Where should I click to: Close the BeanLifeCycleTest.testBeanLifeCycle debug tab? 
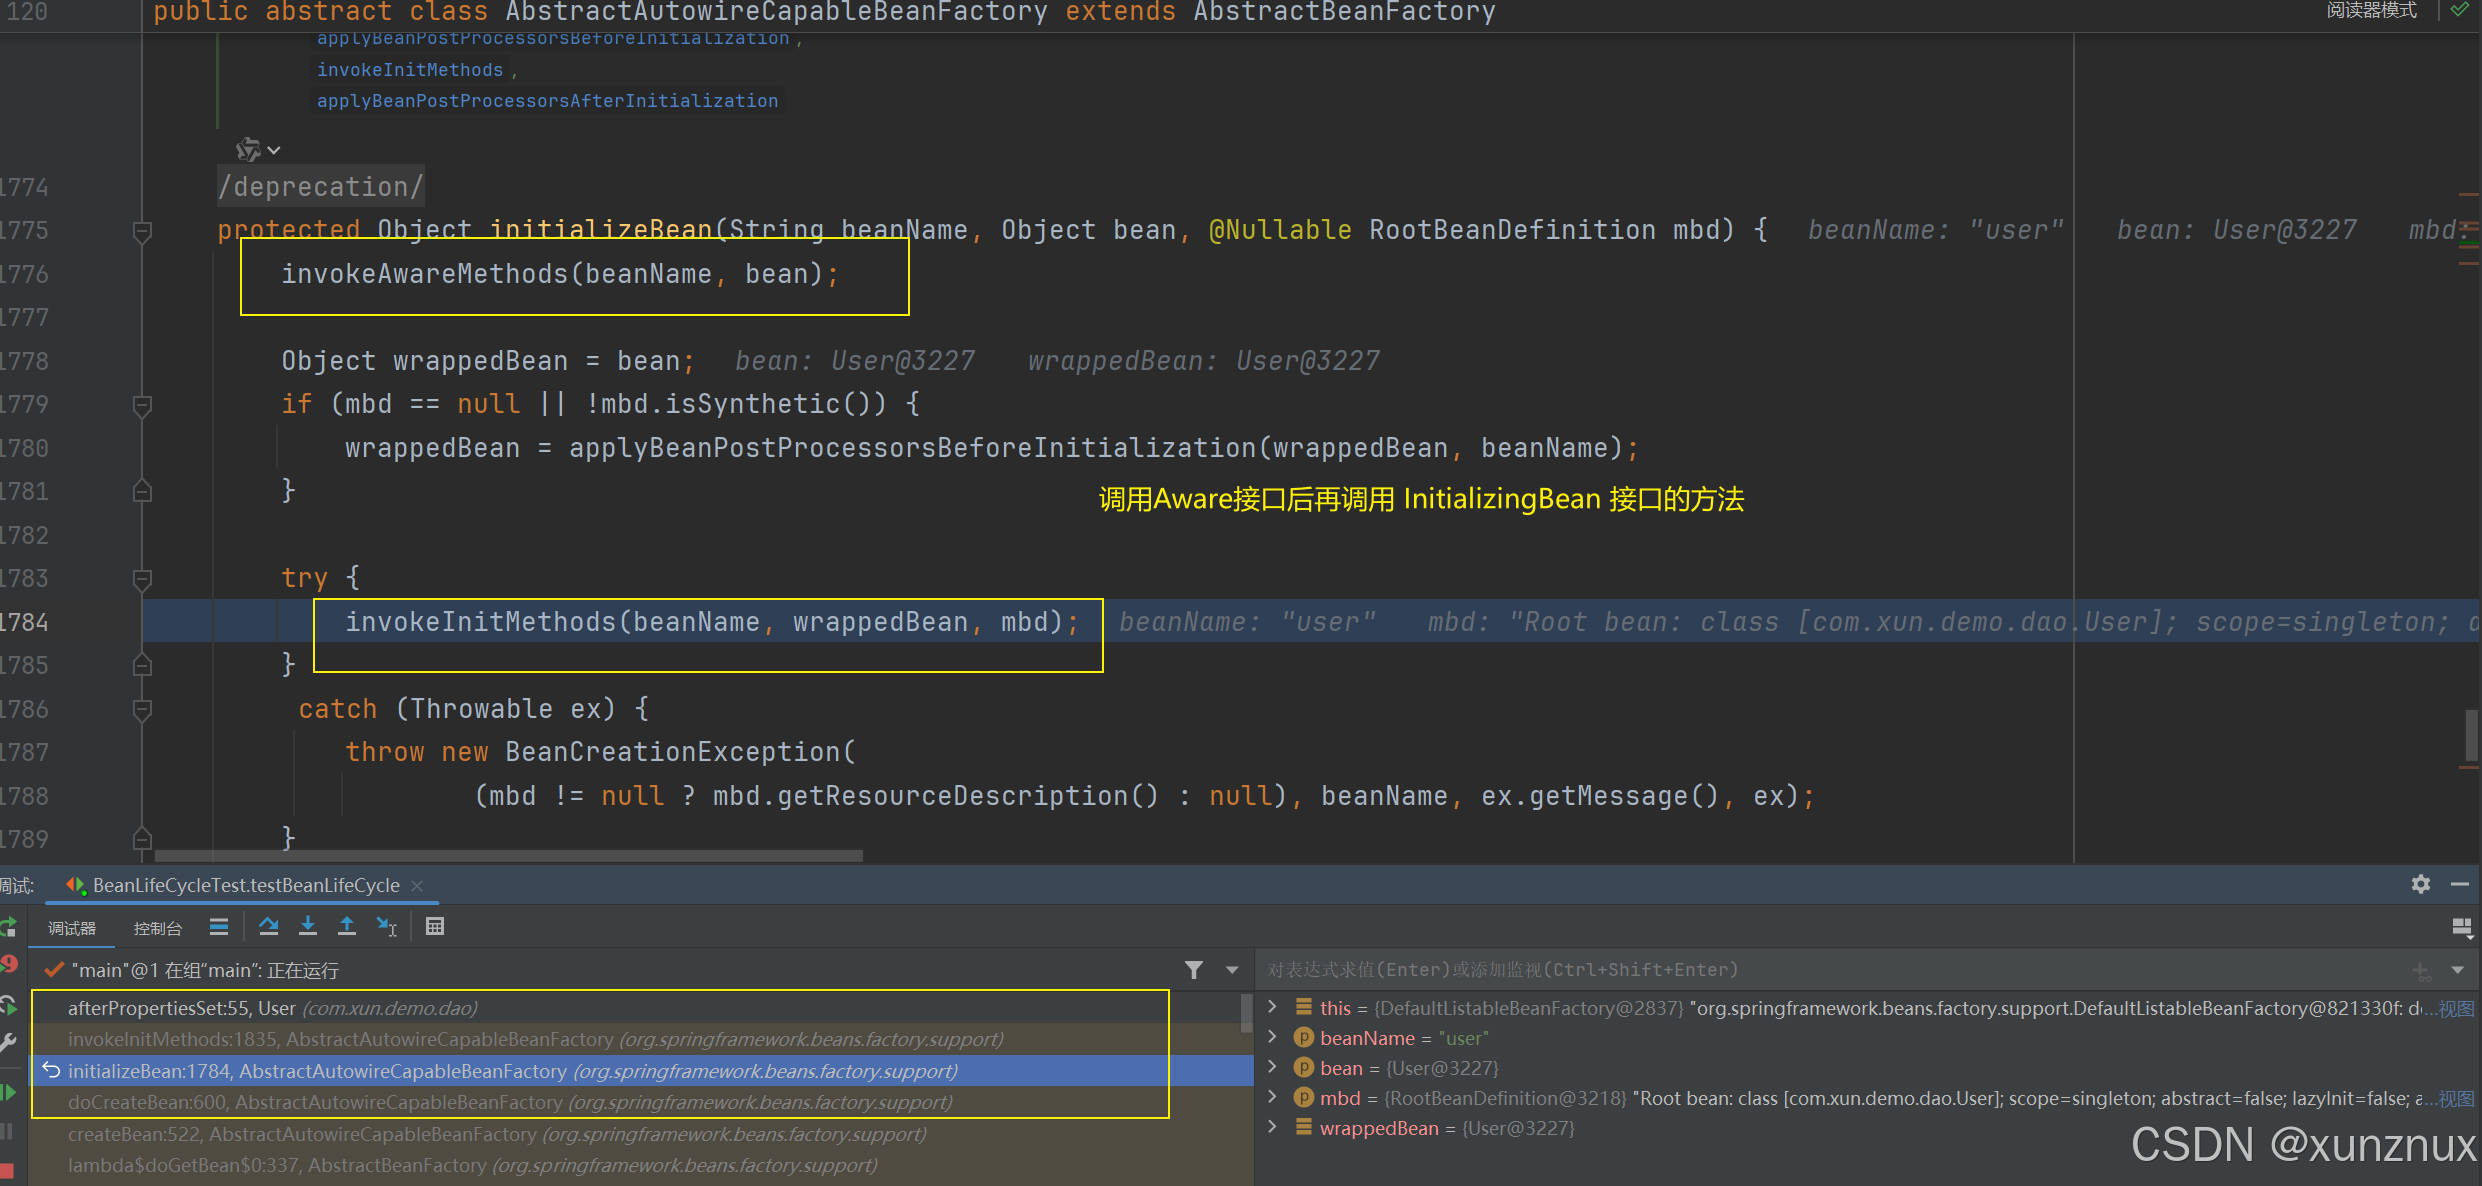coord(417,886)
